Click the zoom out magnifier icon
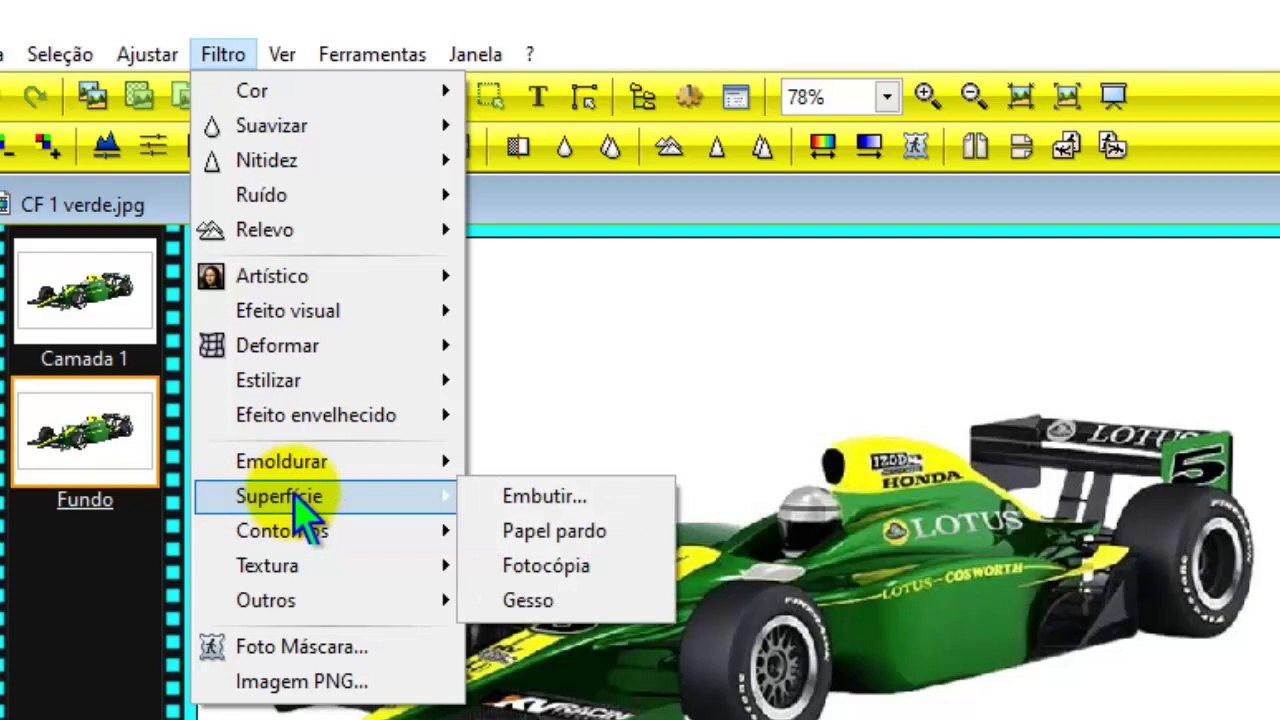The height and width of the screenshot is (720, 1280). pos(974,97)
